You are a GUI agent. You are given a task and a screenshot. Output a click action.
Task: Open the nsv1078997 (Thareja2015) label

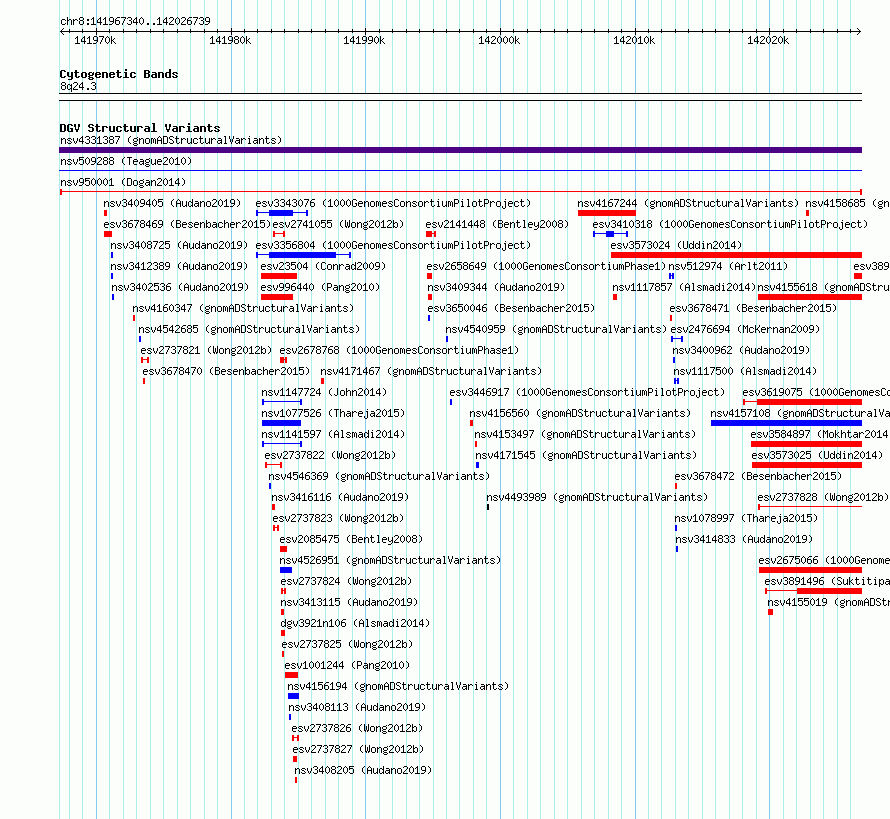746,518
